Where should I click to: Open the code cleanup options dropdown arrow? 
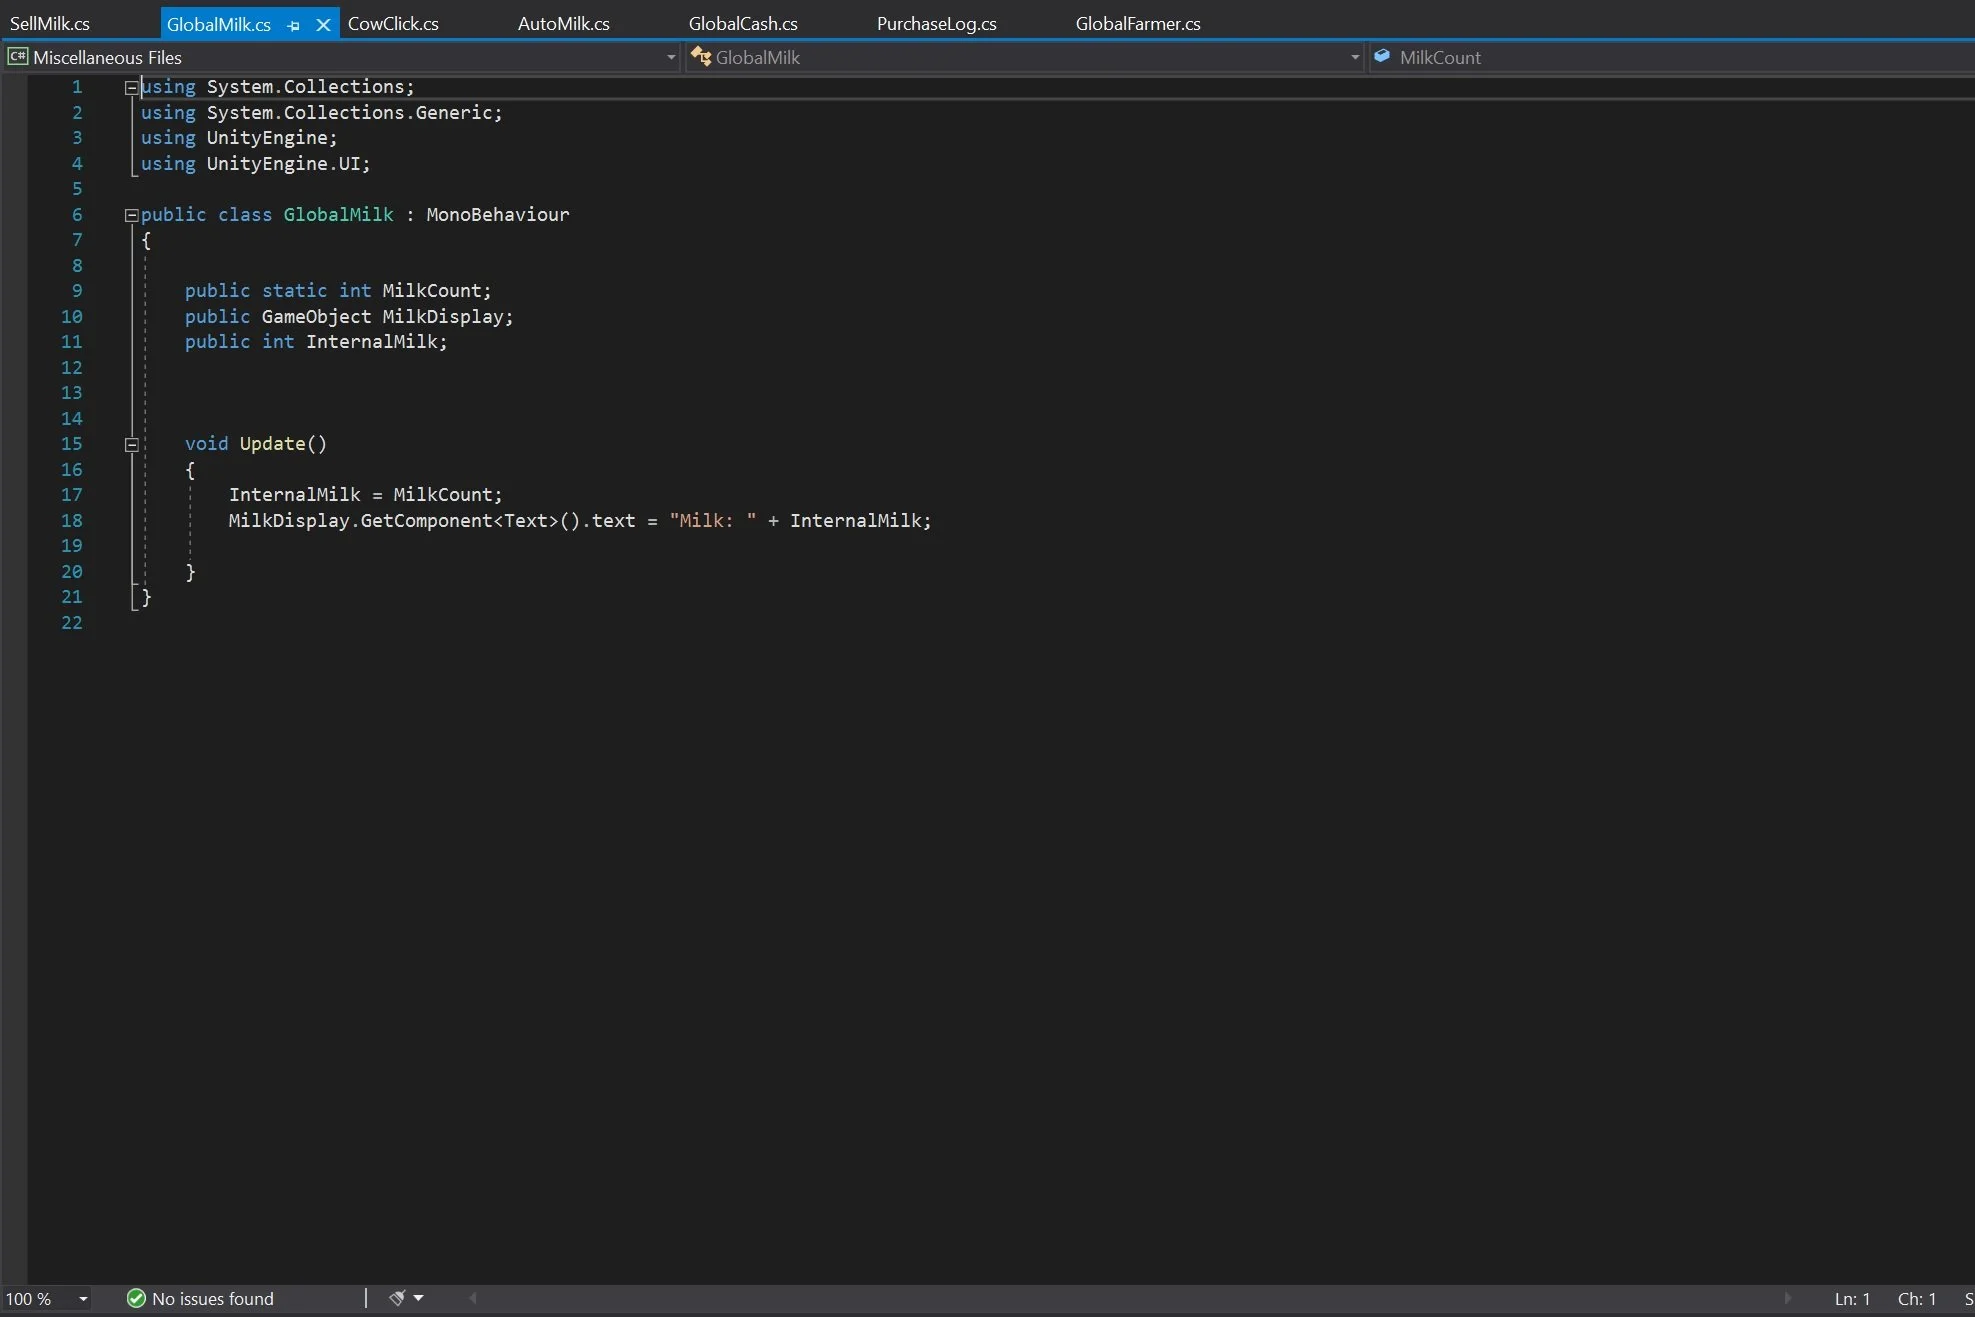[x=420, y=1298]
